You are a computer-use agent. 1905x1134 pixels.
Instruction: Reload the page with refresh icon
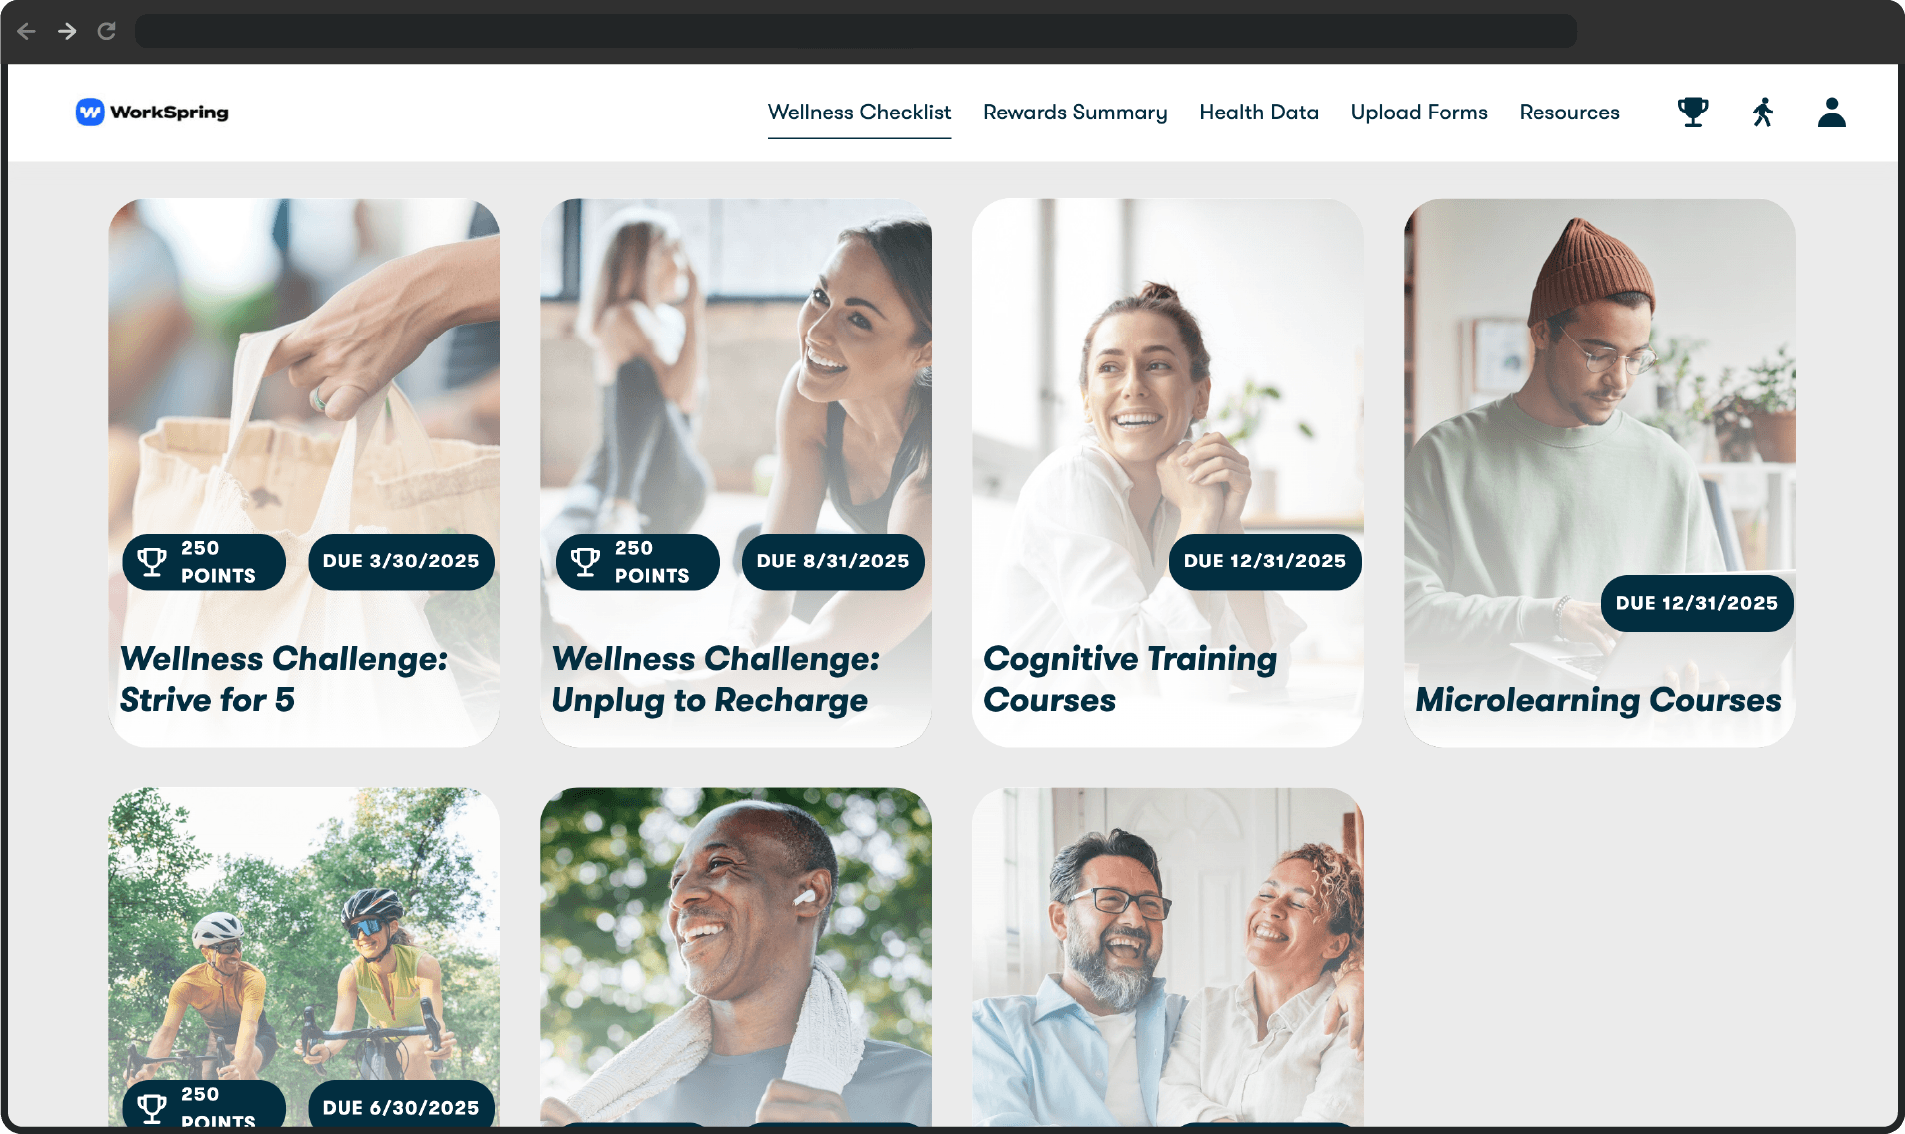click(106, 31)
